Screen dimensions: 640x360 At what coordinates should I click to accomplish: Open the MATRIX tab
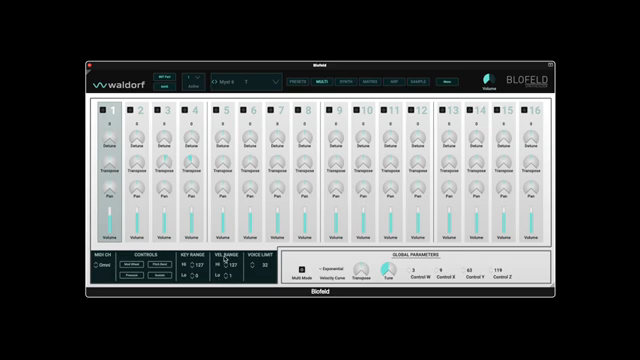370,82
